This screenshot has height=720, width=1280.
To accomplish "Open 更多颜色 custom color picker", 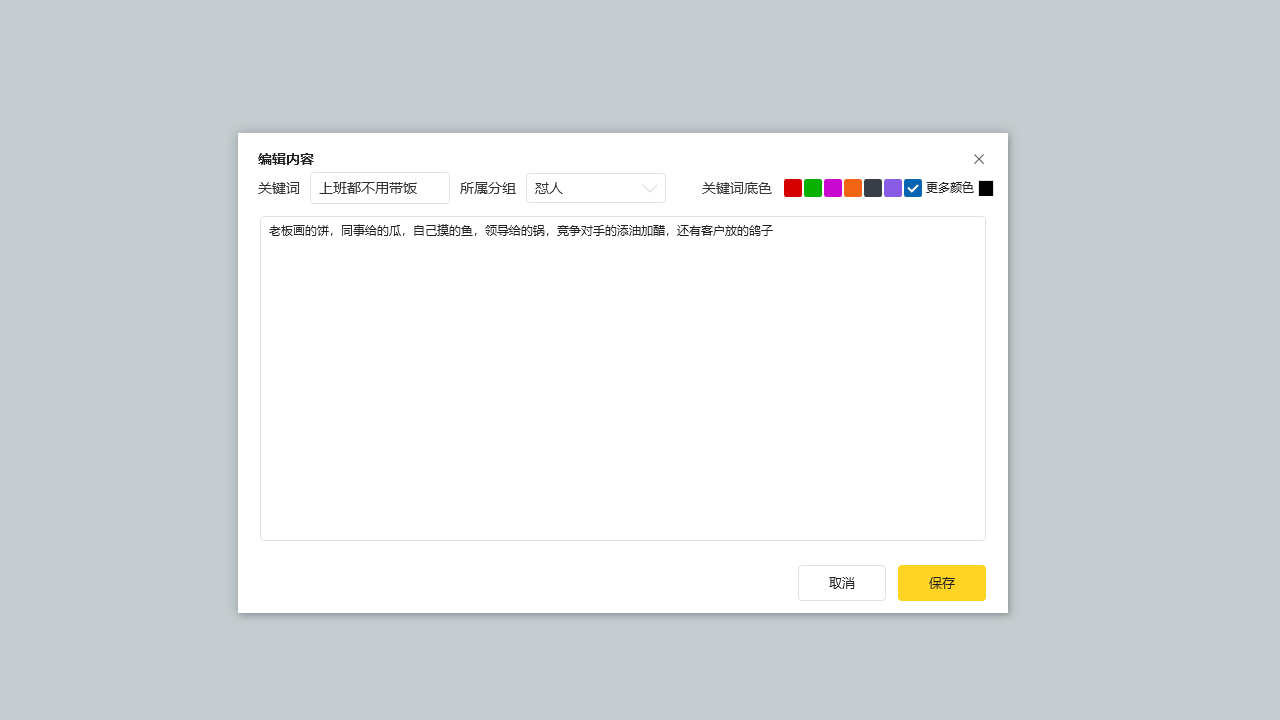I will 946,188.
